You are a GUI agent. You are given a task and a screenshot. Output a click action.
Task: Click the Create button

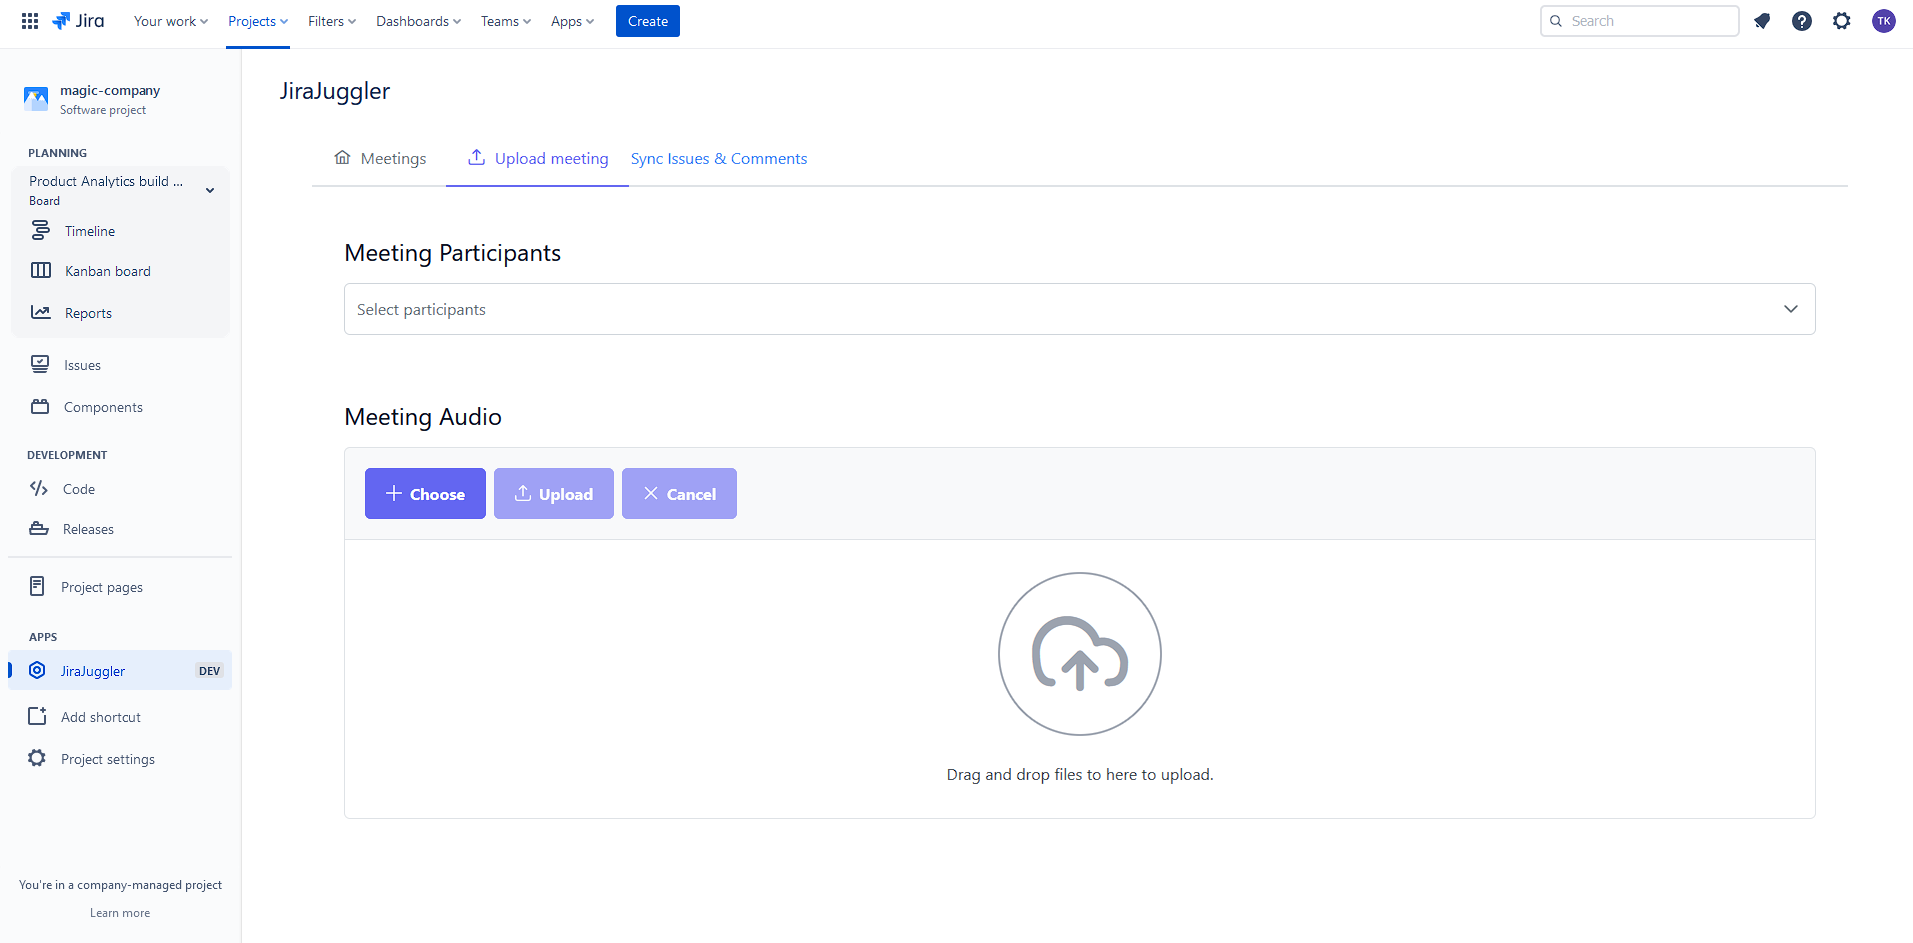click(x=648, y=21)
